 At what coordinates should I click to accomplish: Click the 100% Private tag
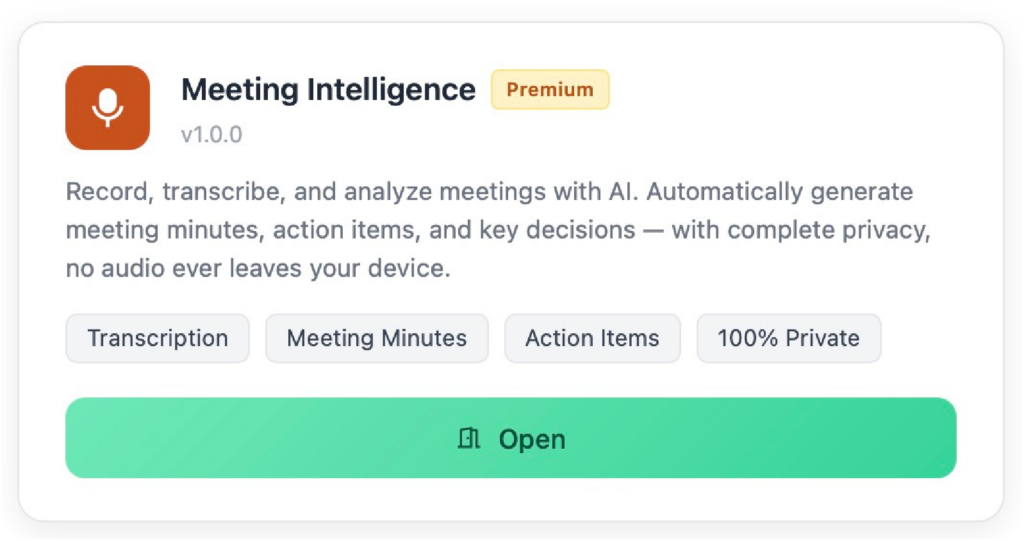click(x=789, y=338)
